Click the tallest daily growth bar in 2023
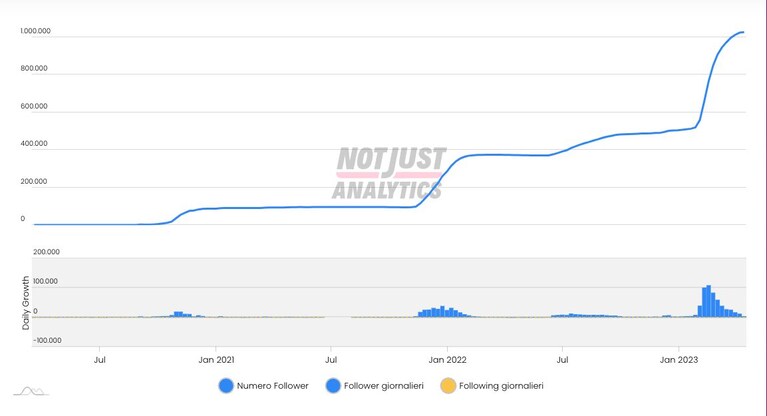Screen dimensions: 767x416 coord(708,301)
